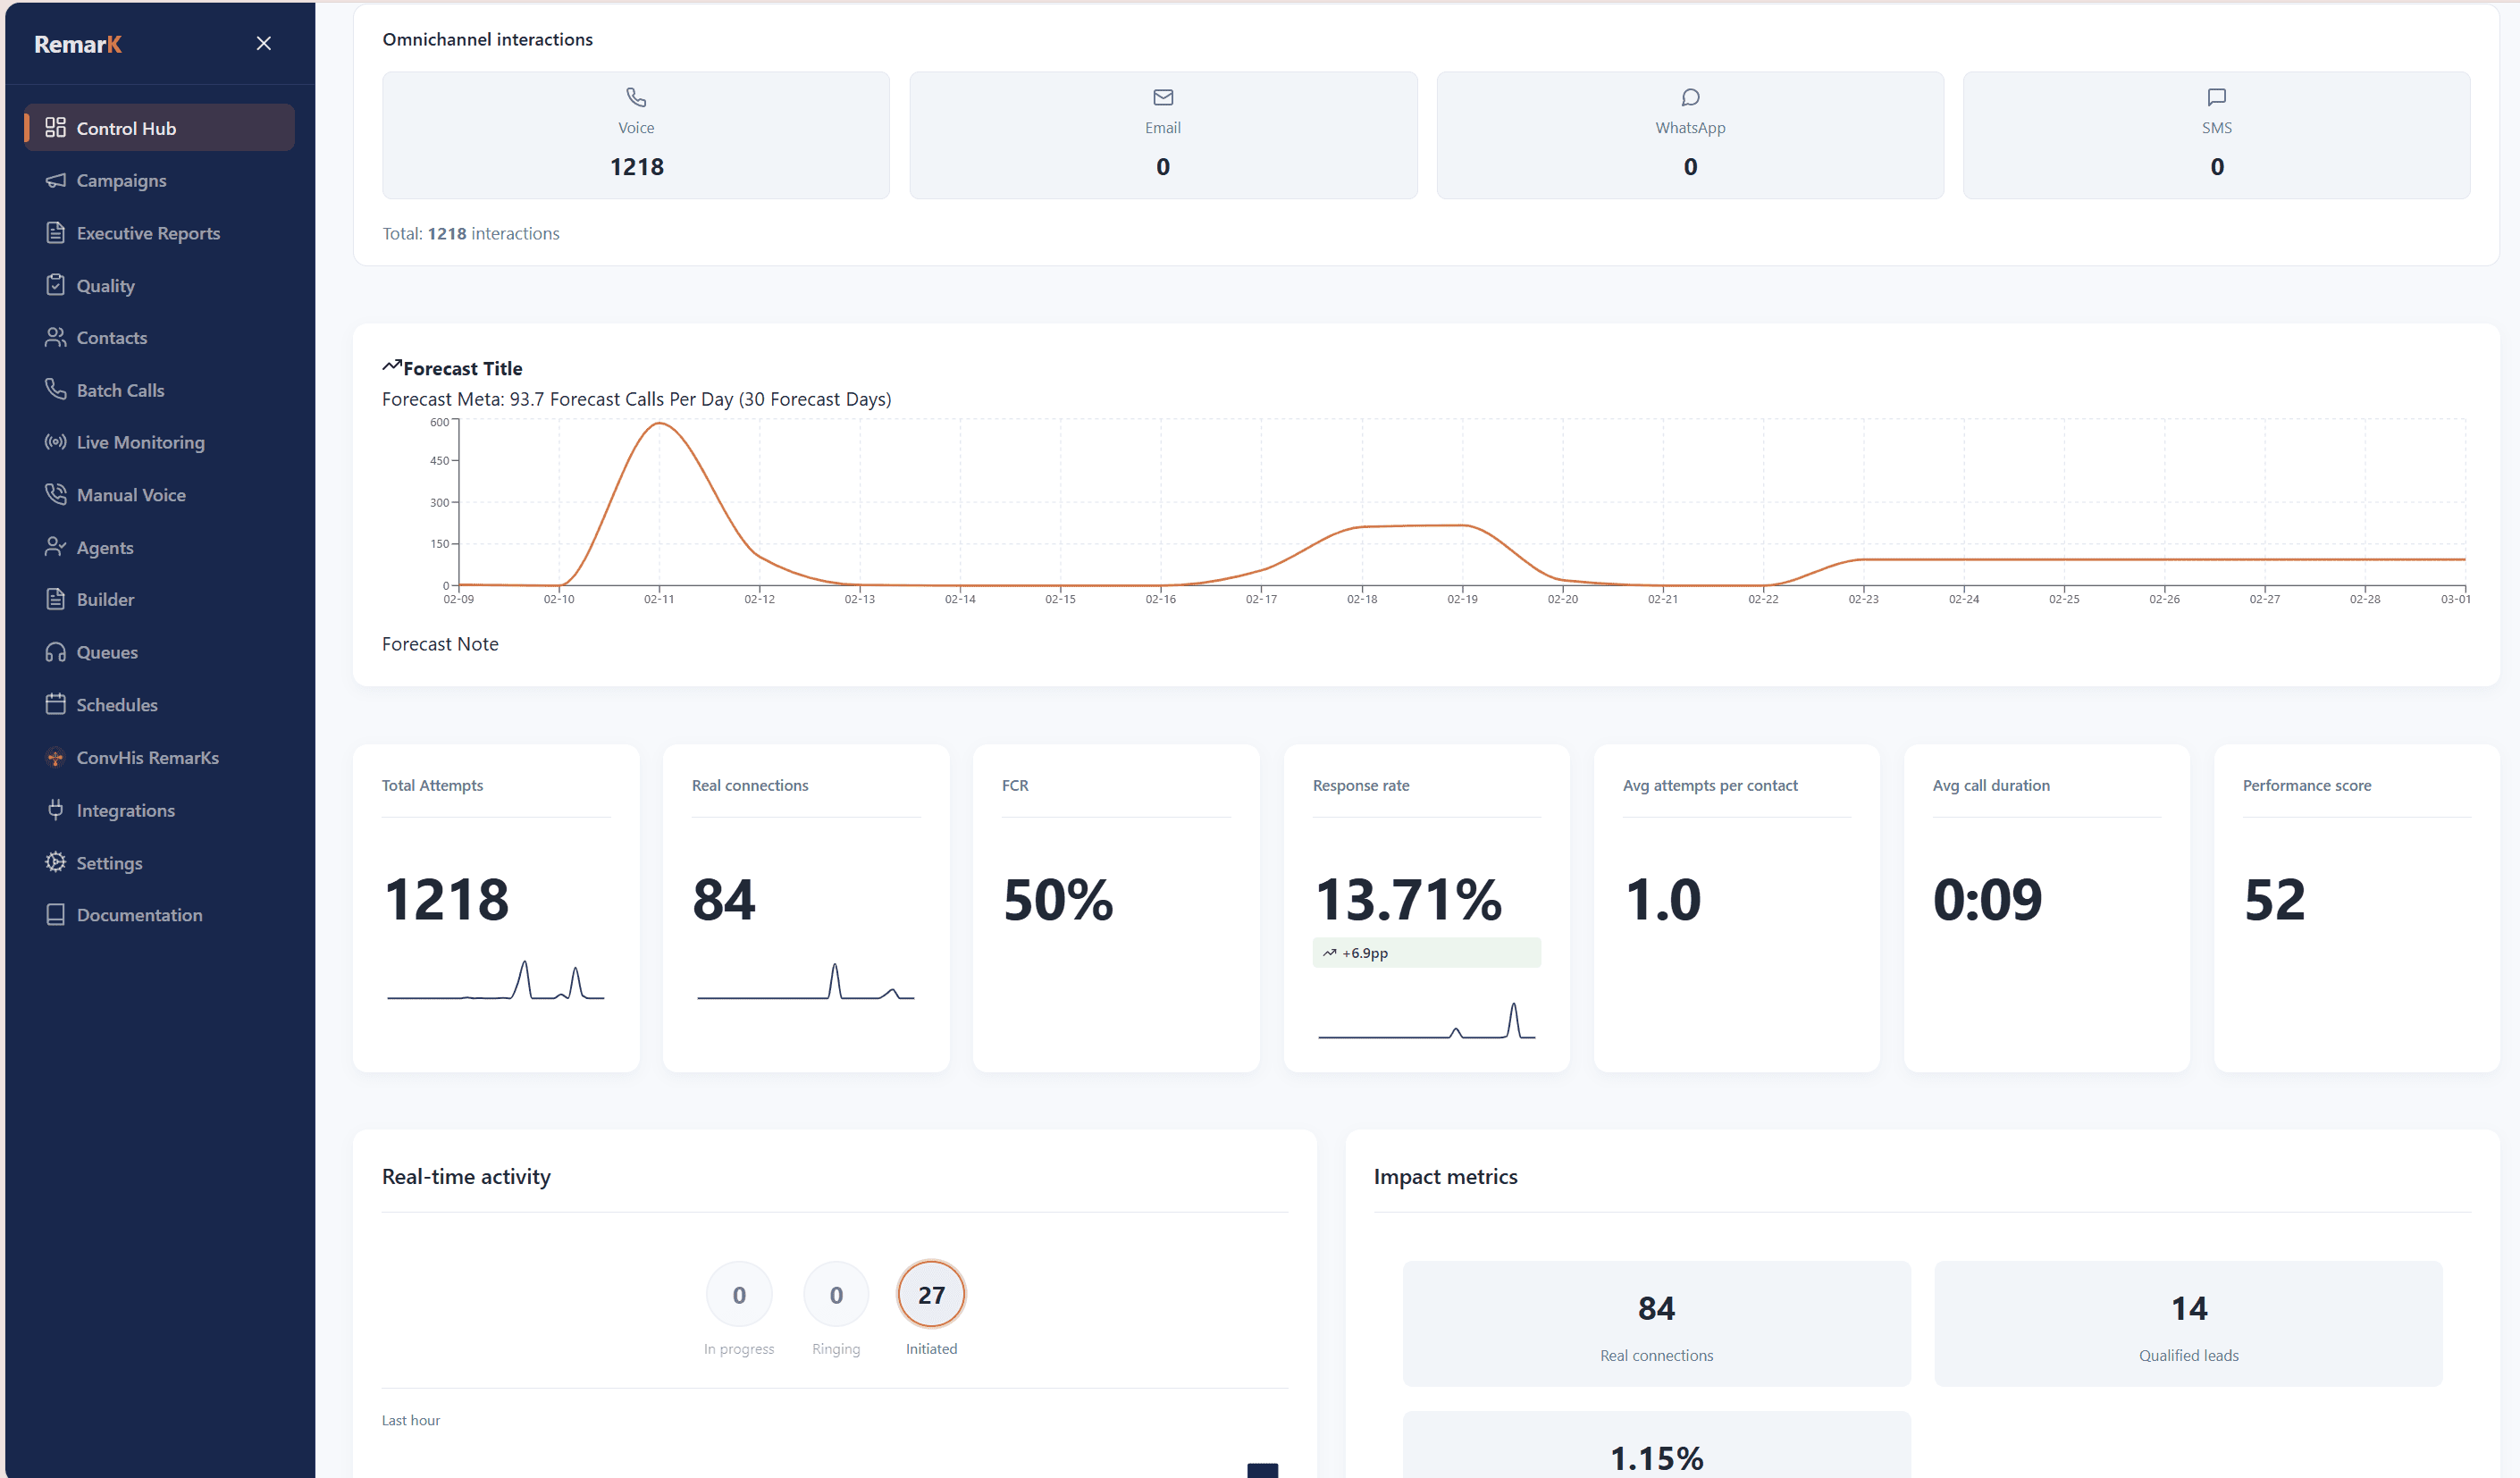
Task: Click the Settings gear icon
Action: [x=55, y=862]
